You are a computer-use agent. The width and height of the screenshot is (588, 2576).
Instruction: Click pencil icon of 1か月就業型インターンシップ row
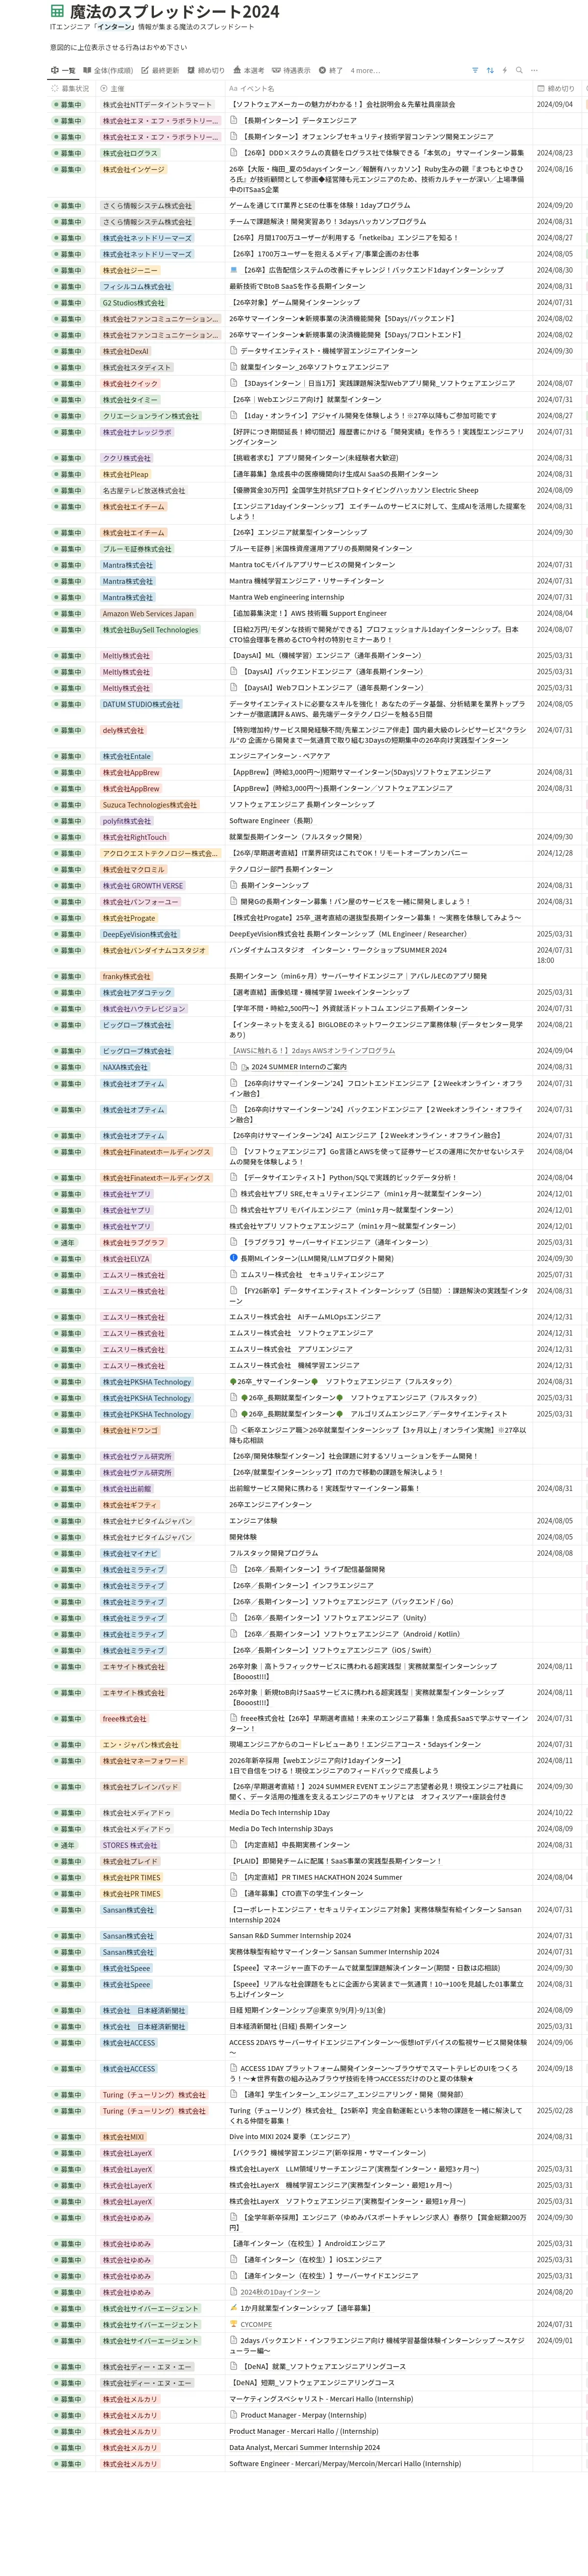click(233, 2308)
